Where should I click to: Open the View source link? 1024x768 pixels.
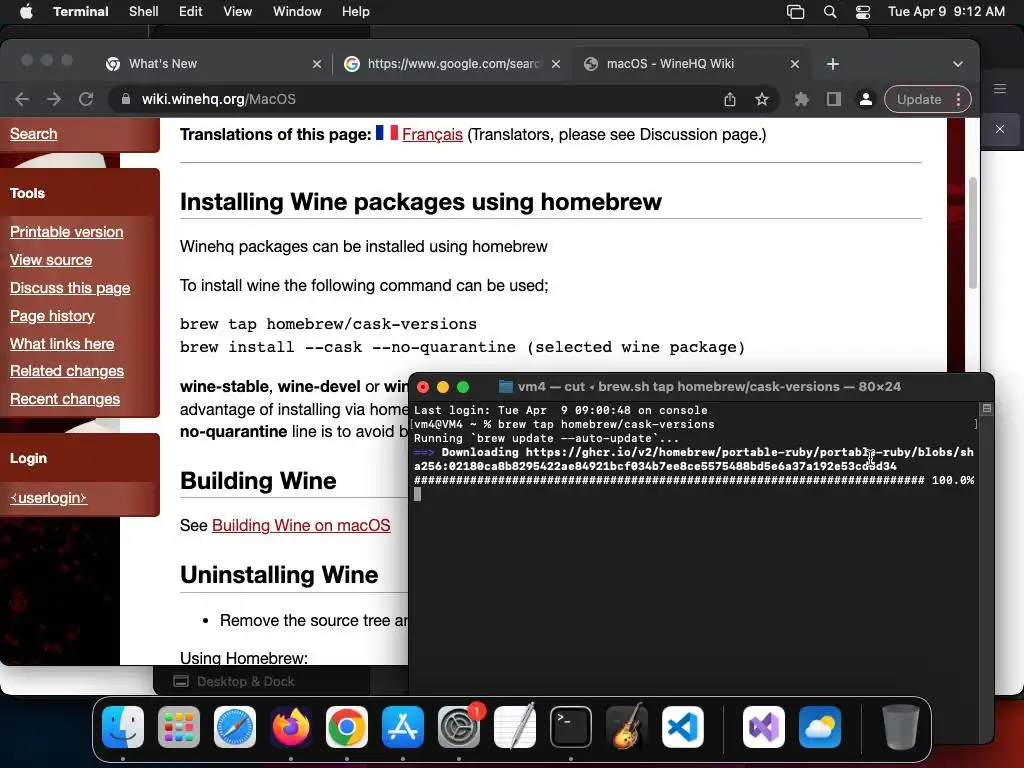tap(51, 260)
